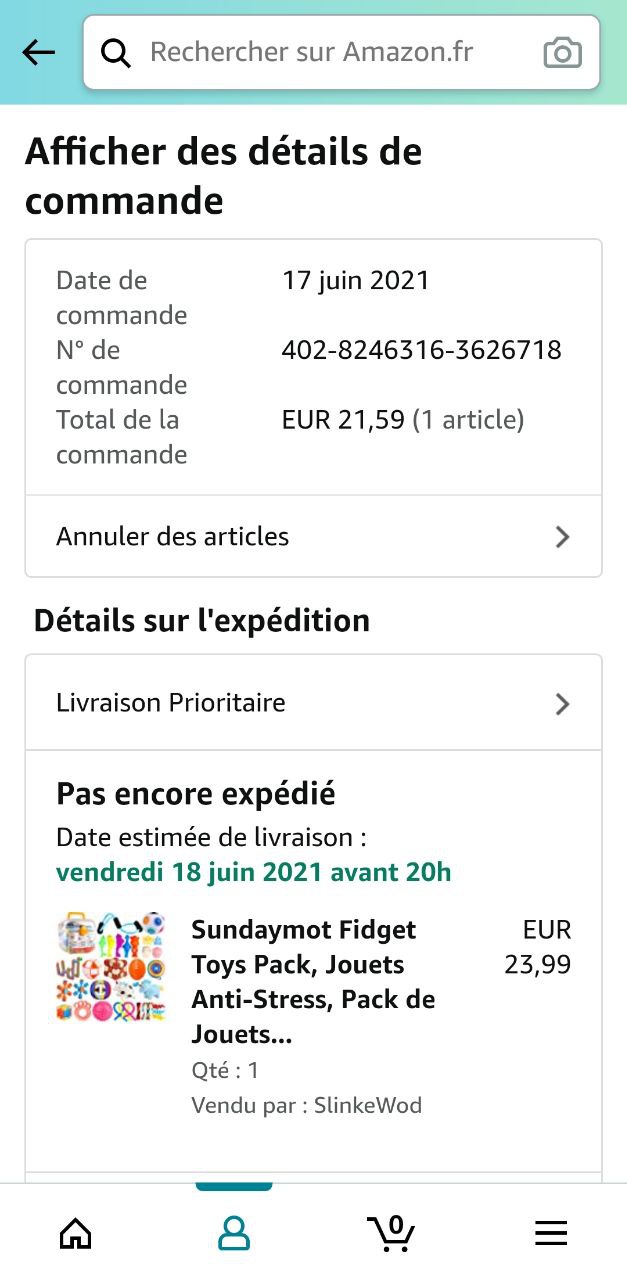Open the hamburger menu icon
The height and width of the screenshot is (1280, 627).
coord(551,1234)
